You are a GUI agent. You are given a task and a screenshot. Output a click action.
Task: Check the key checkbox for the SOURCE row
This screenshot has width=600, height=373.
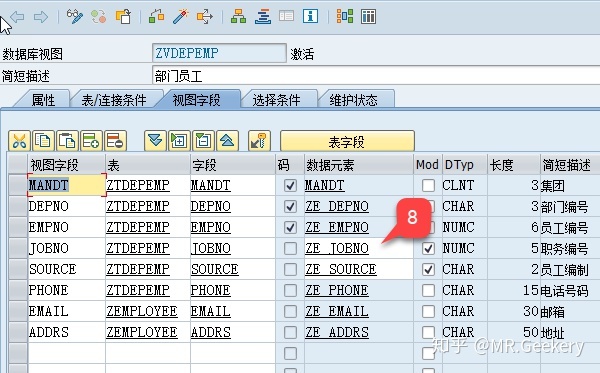290,269
